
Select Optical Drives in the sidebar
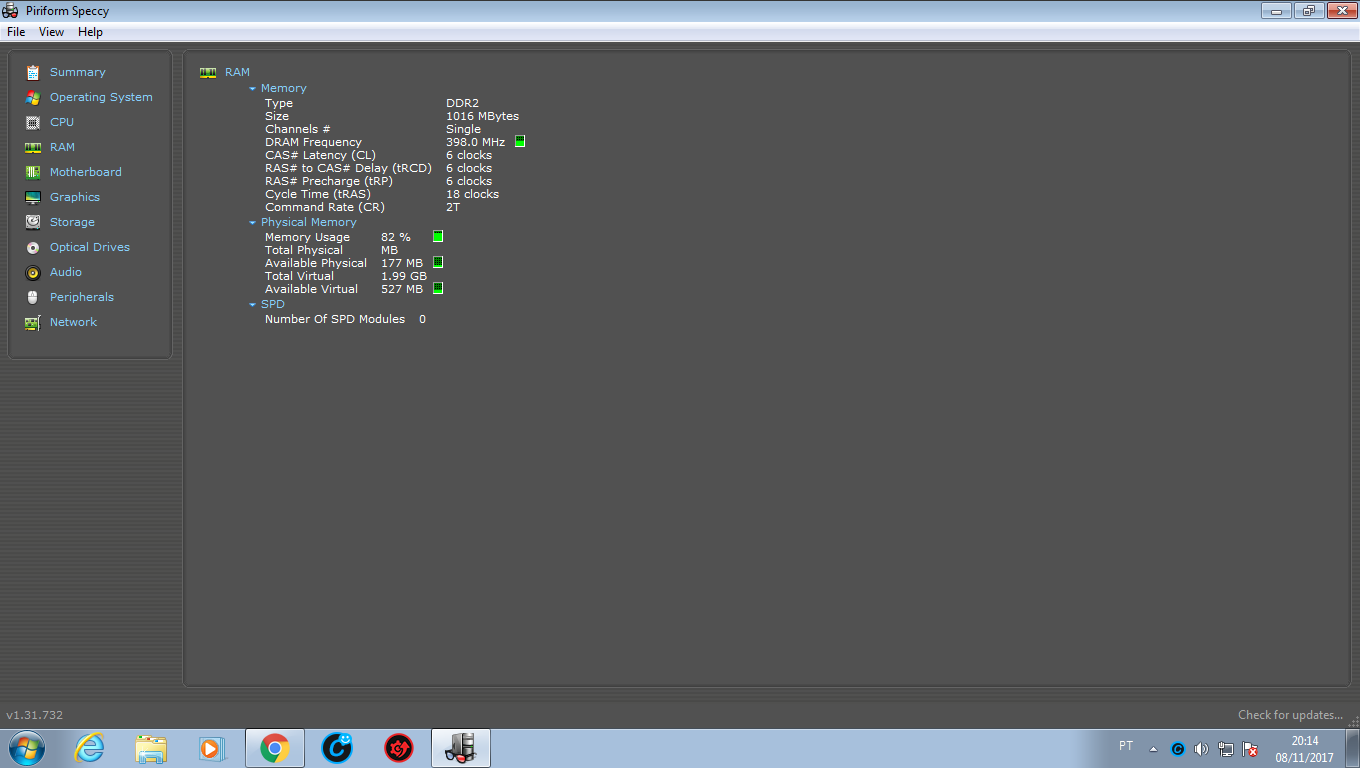click(90, 247)
